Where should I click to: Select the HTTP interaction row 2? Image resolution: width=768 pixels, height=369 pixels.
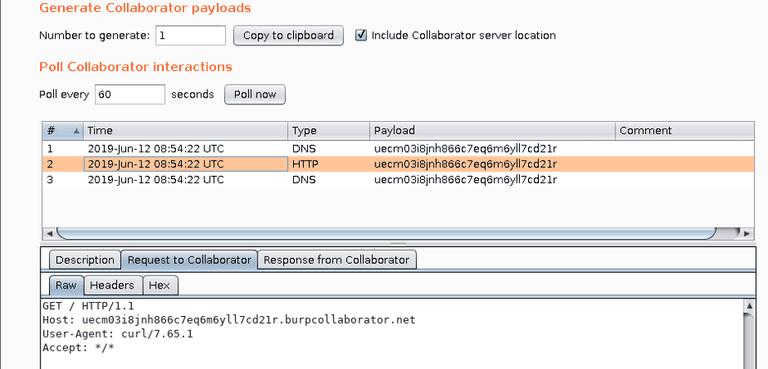(398, 164)
